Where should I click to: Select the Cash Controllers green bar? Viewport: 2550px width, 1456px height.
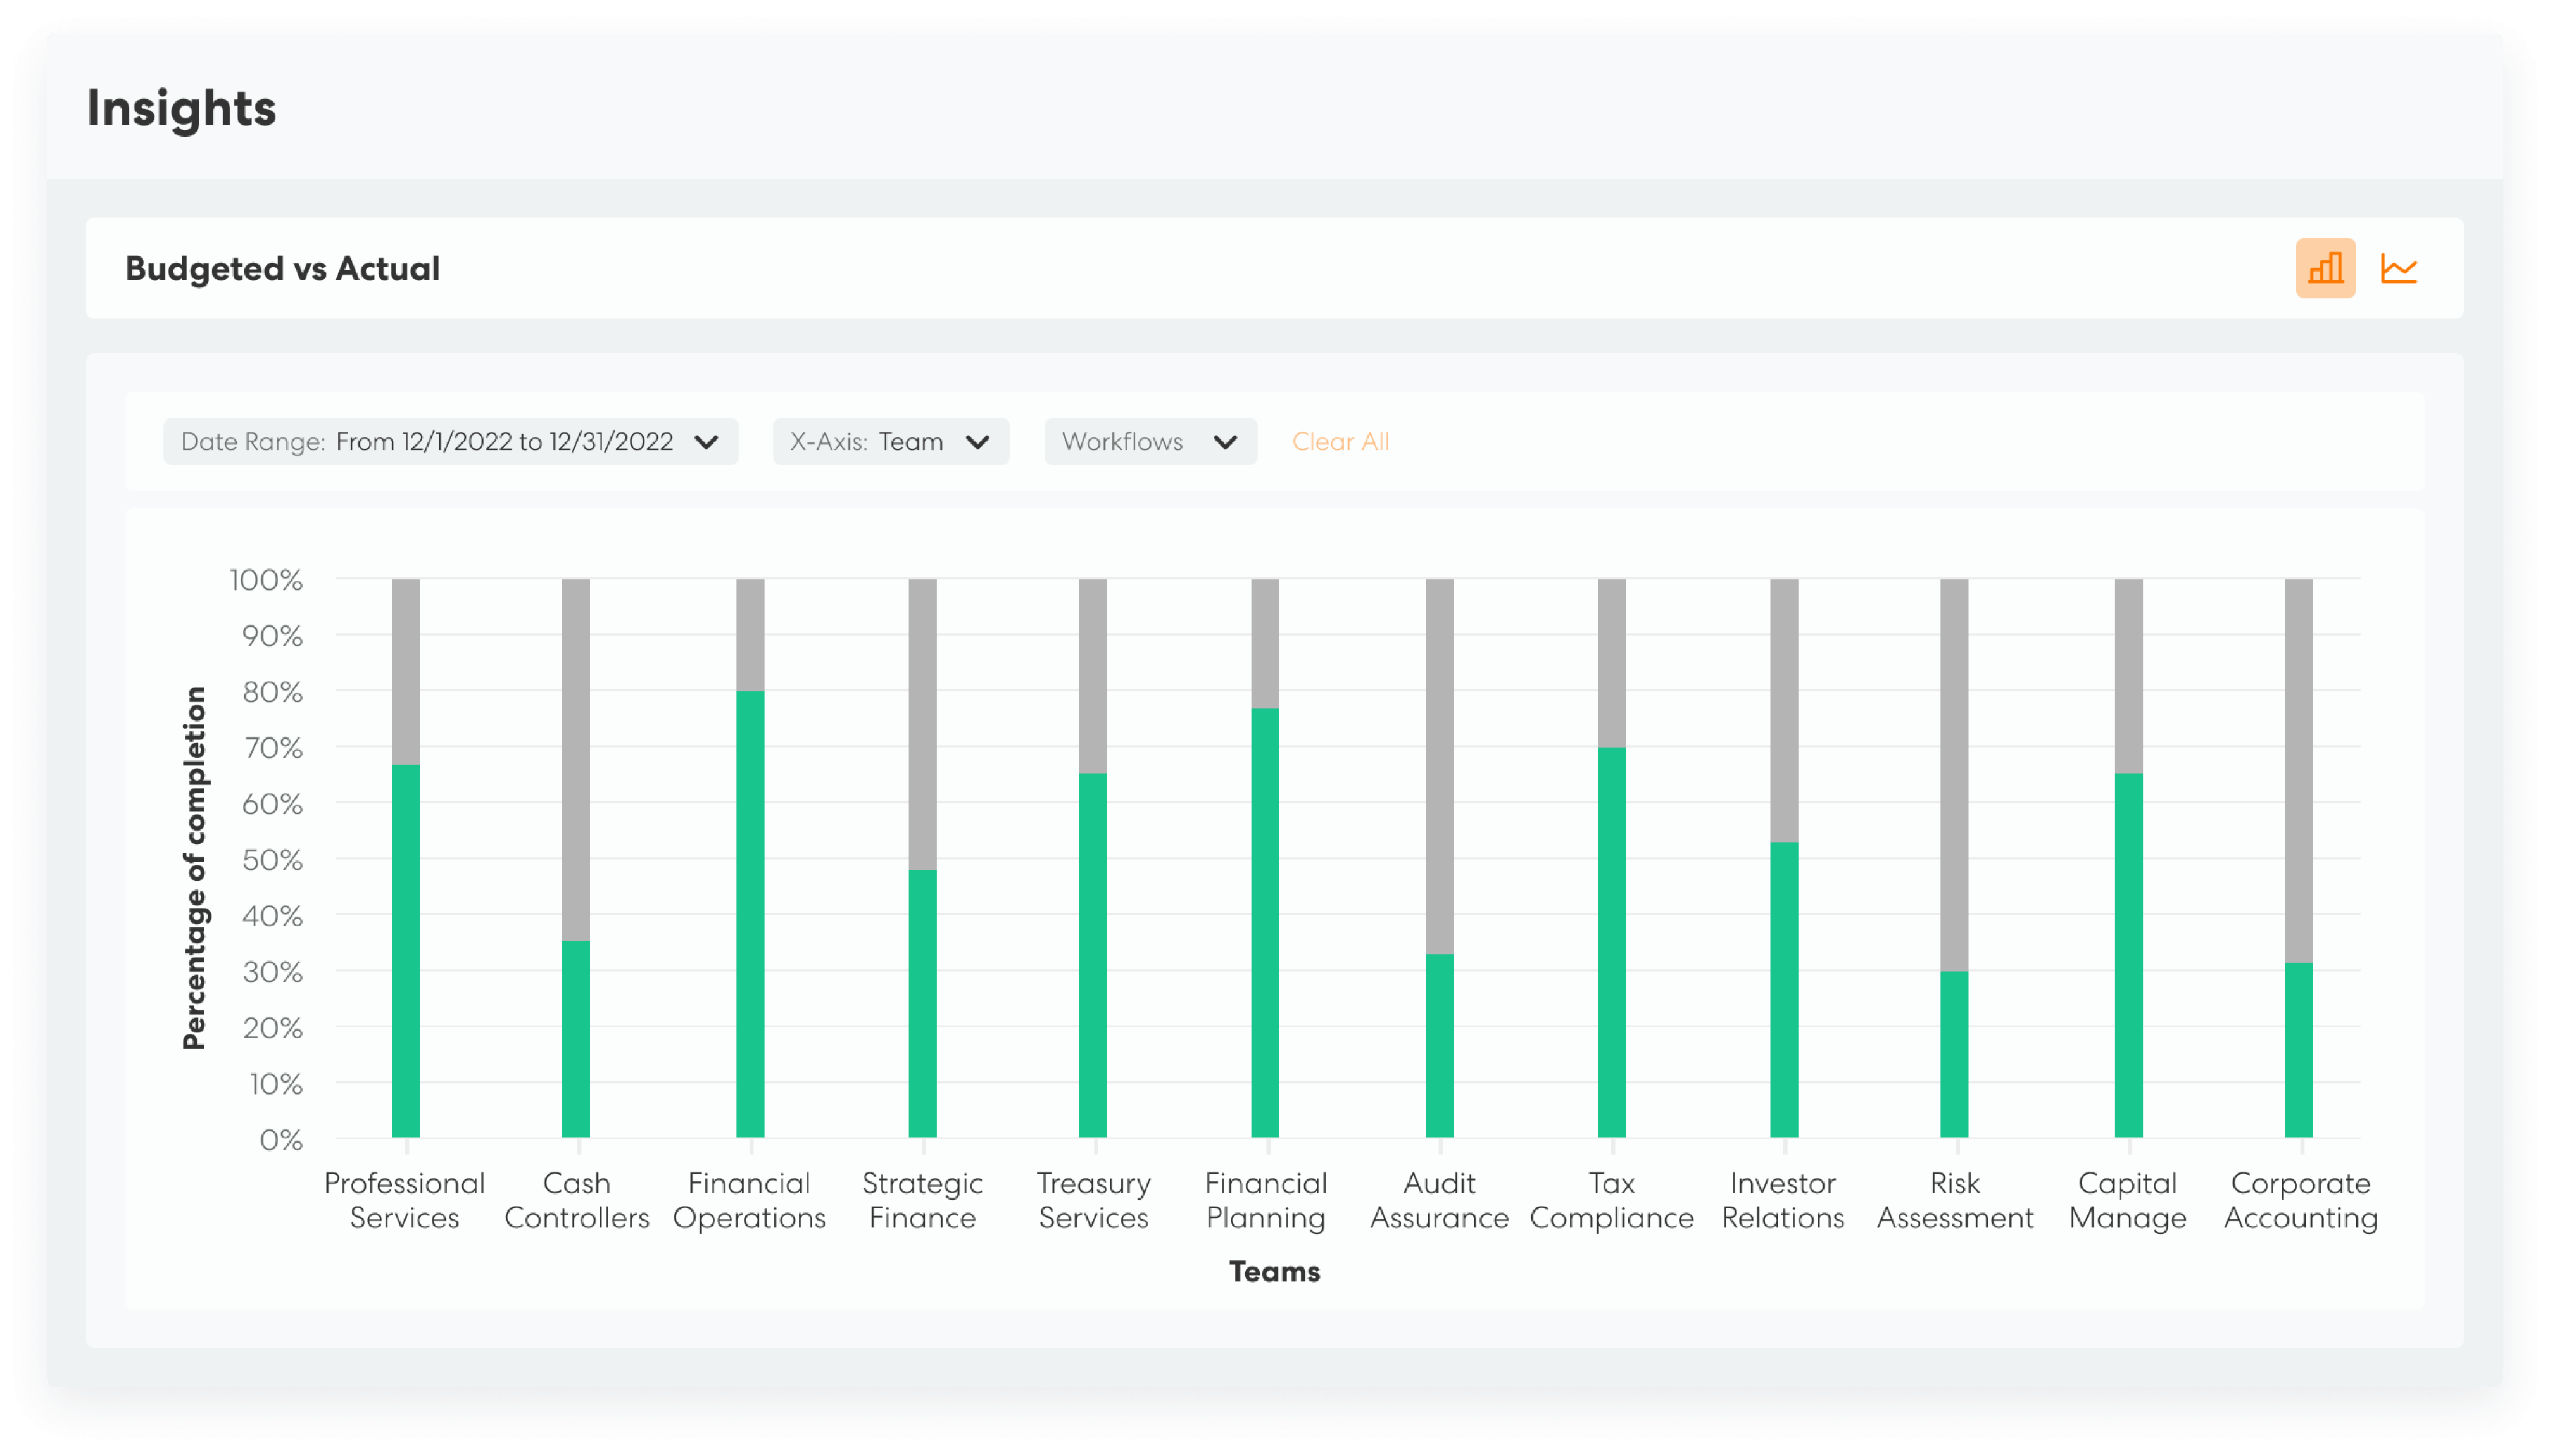pos(576,1038)
